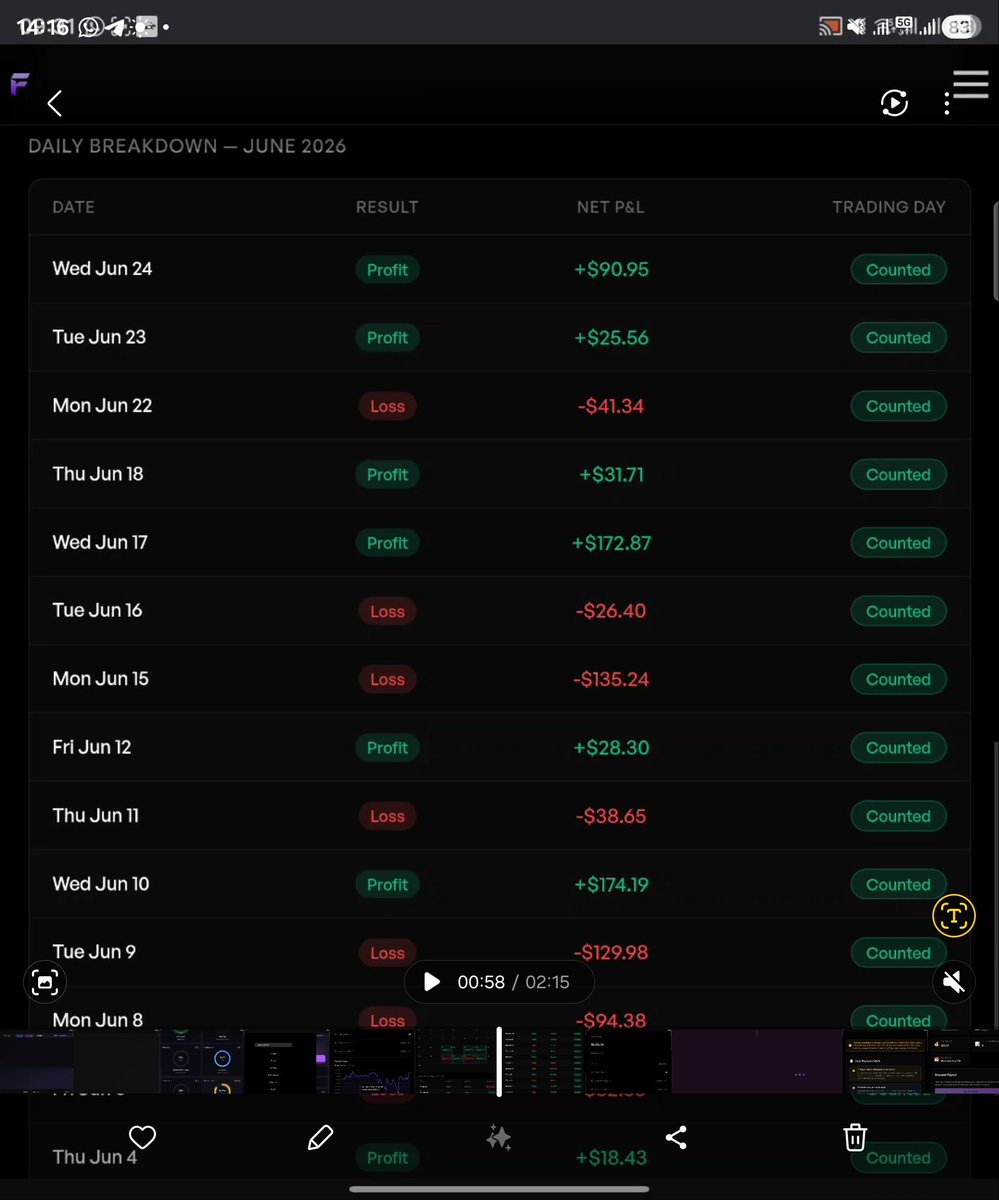
Task: Open the hamburger menu at top right
Action: click(x=970, y=85)
